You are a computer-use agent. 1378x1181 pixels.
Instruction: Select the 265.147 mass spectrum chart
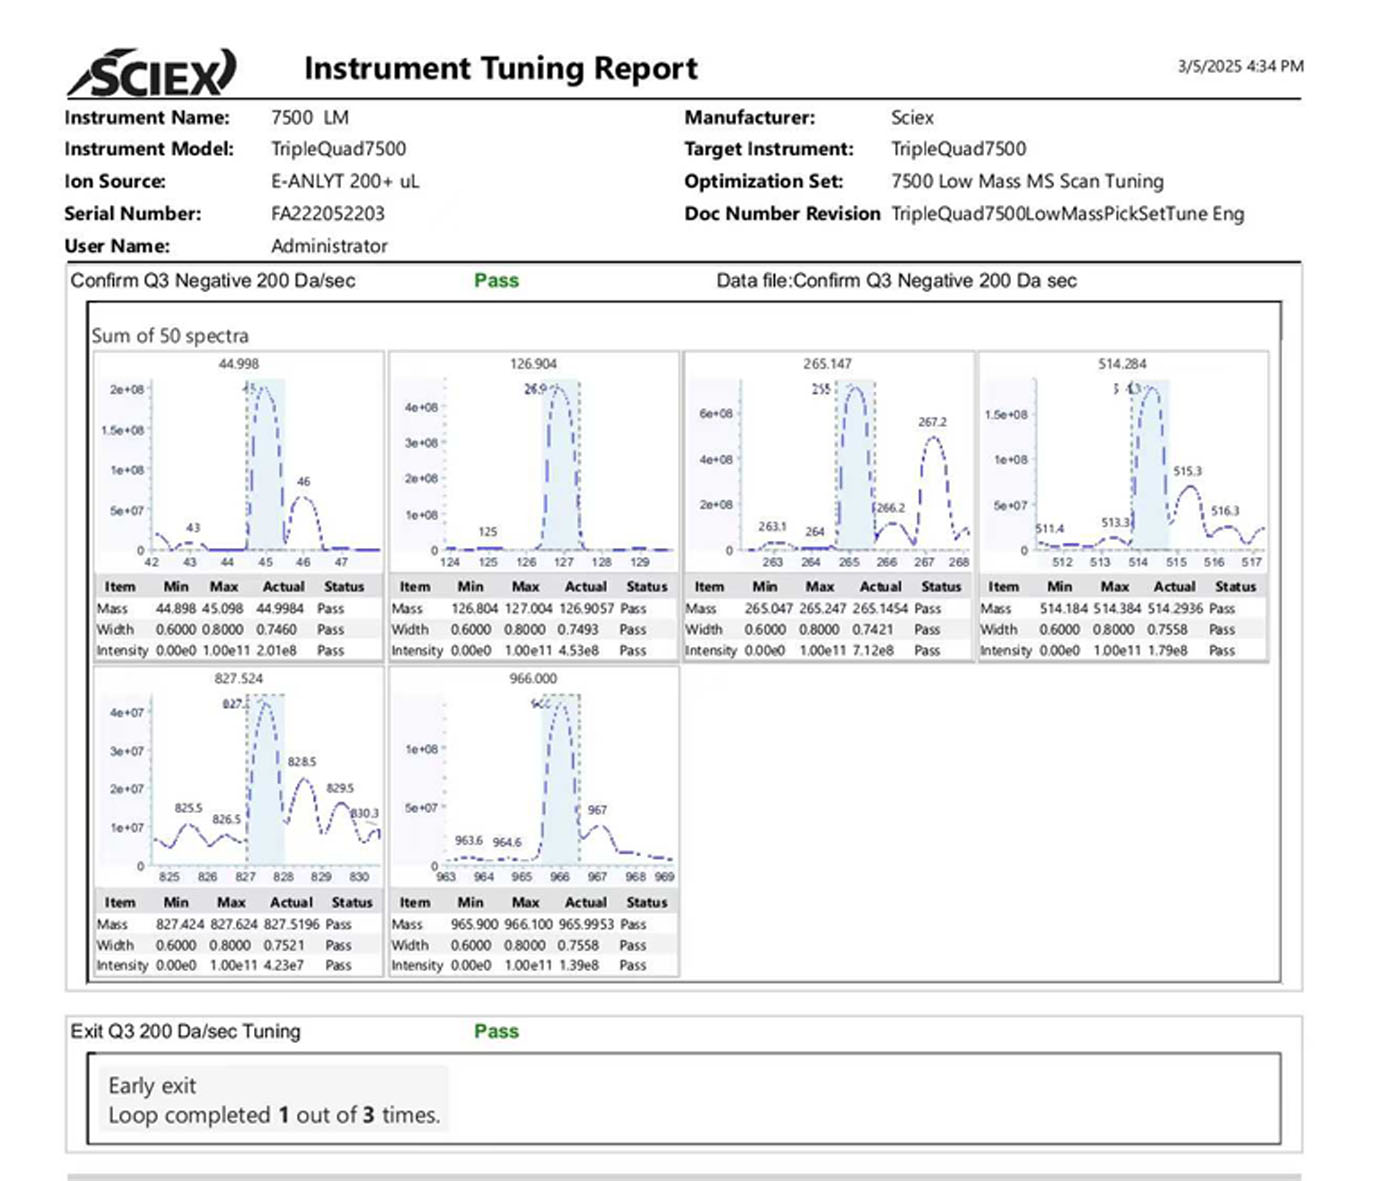coord(827,463)
